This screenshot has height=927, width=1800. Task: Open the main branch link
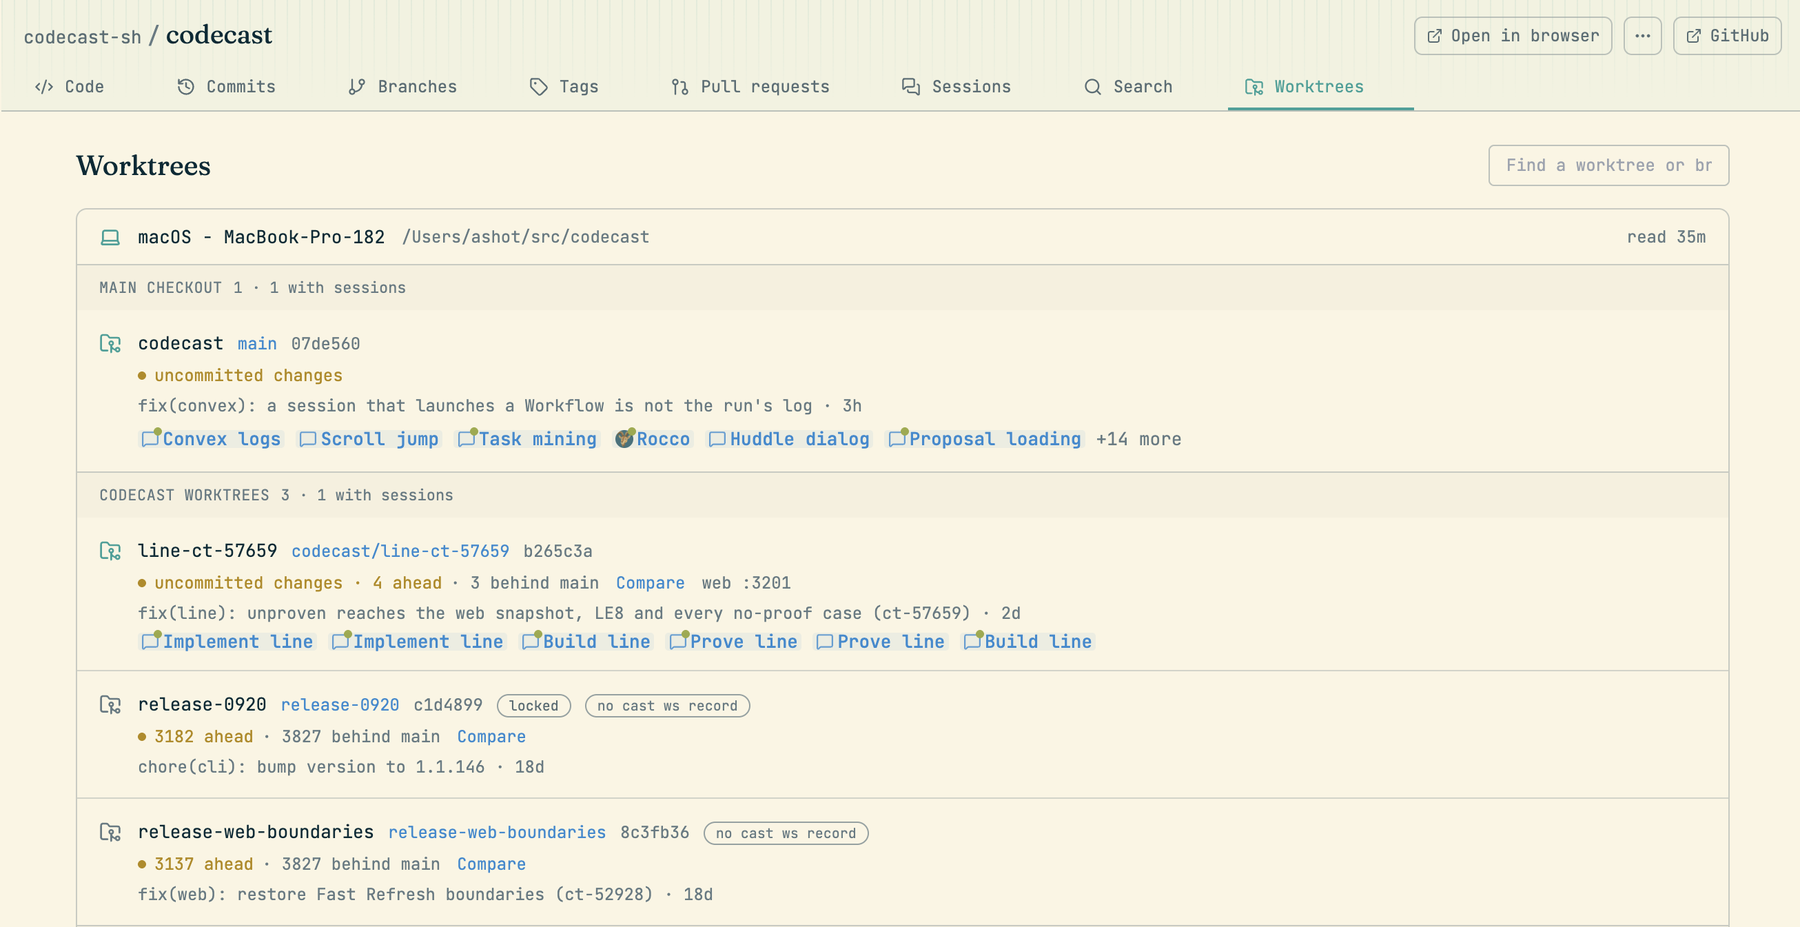pos(257,344)
